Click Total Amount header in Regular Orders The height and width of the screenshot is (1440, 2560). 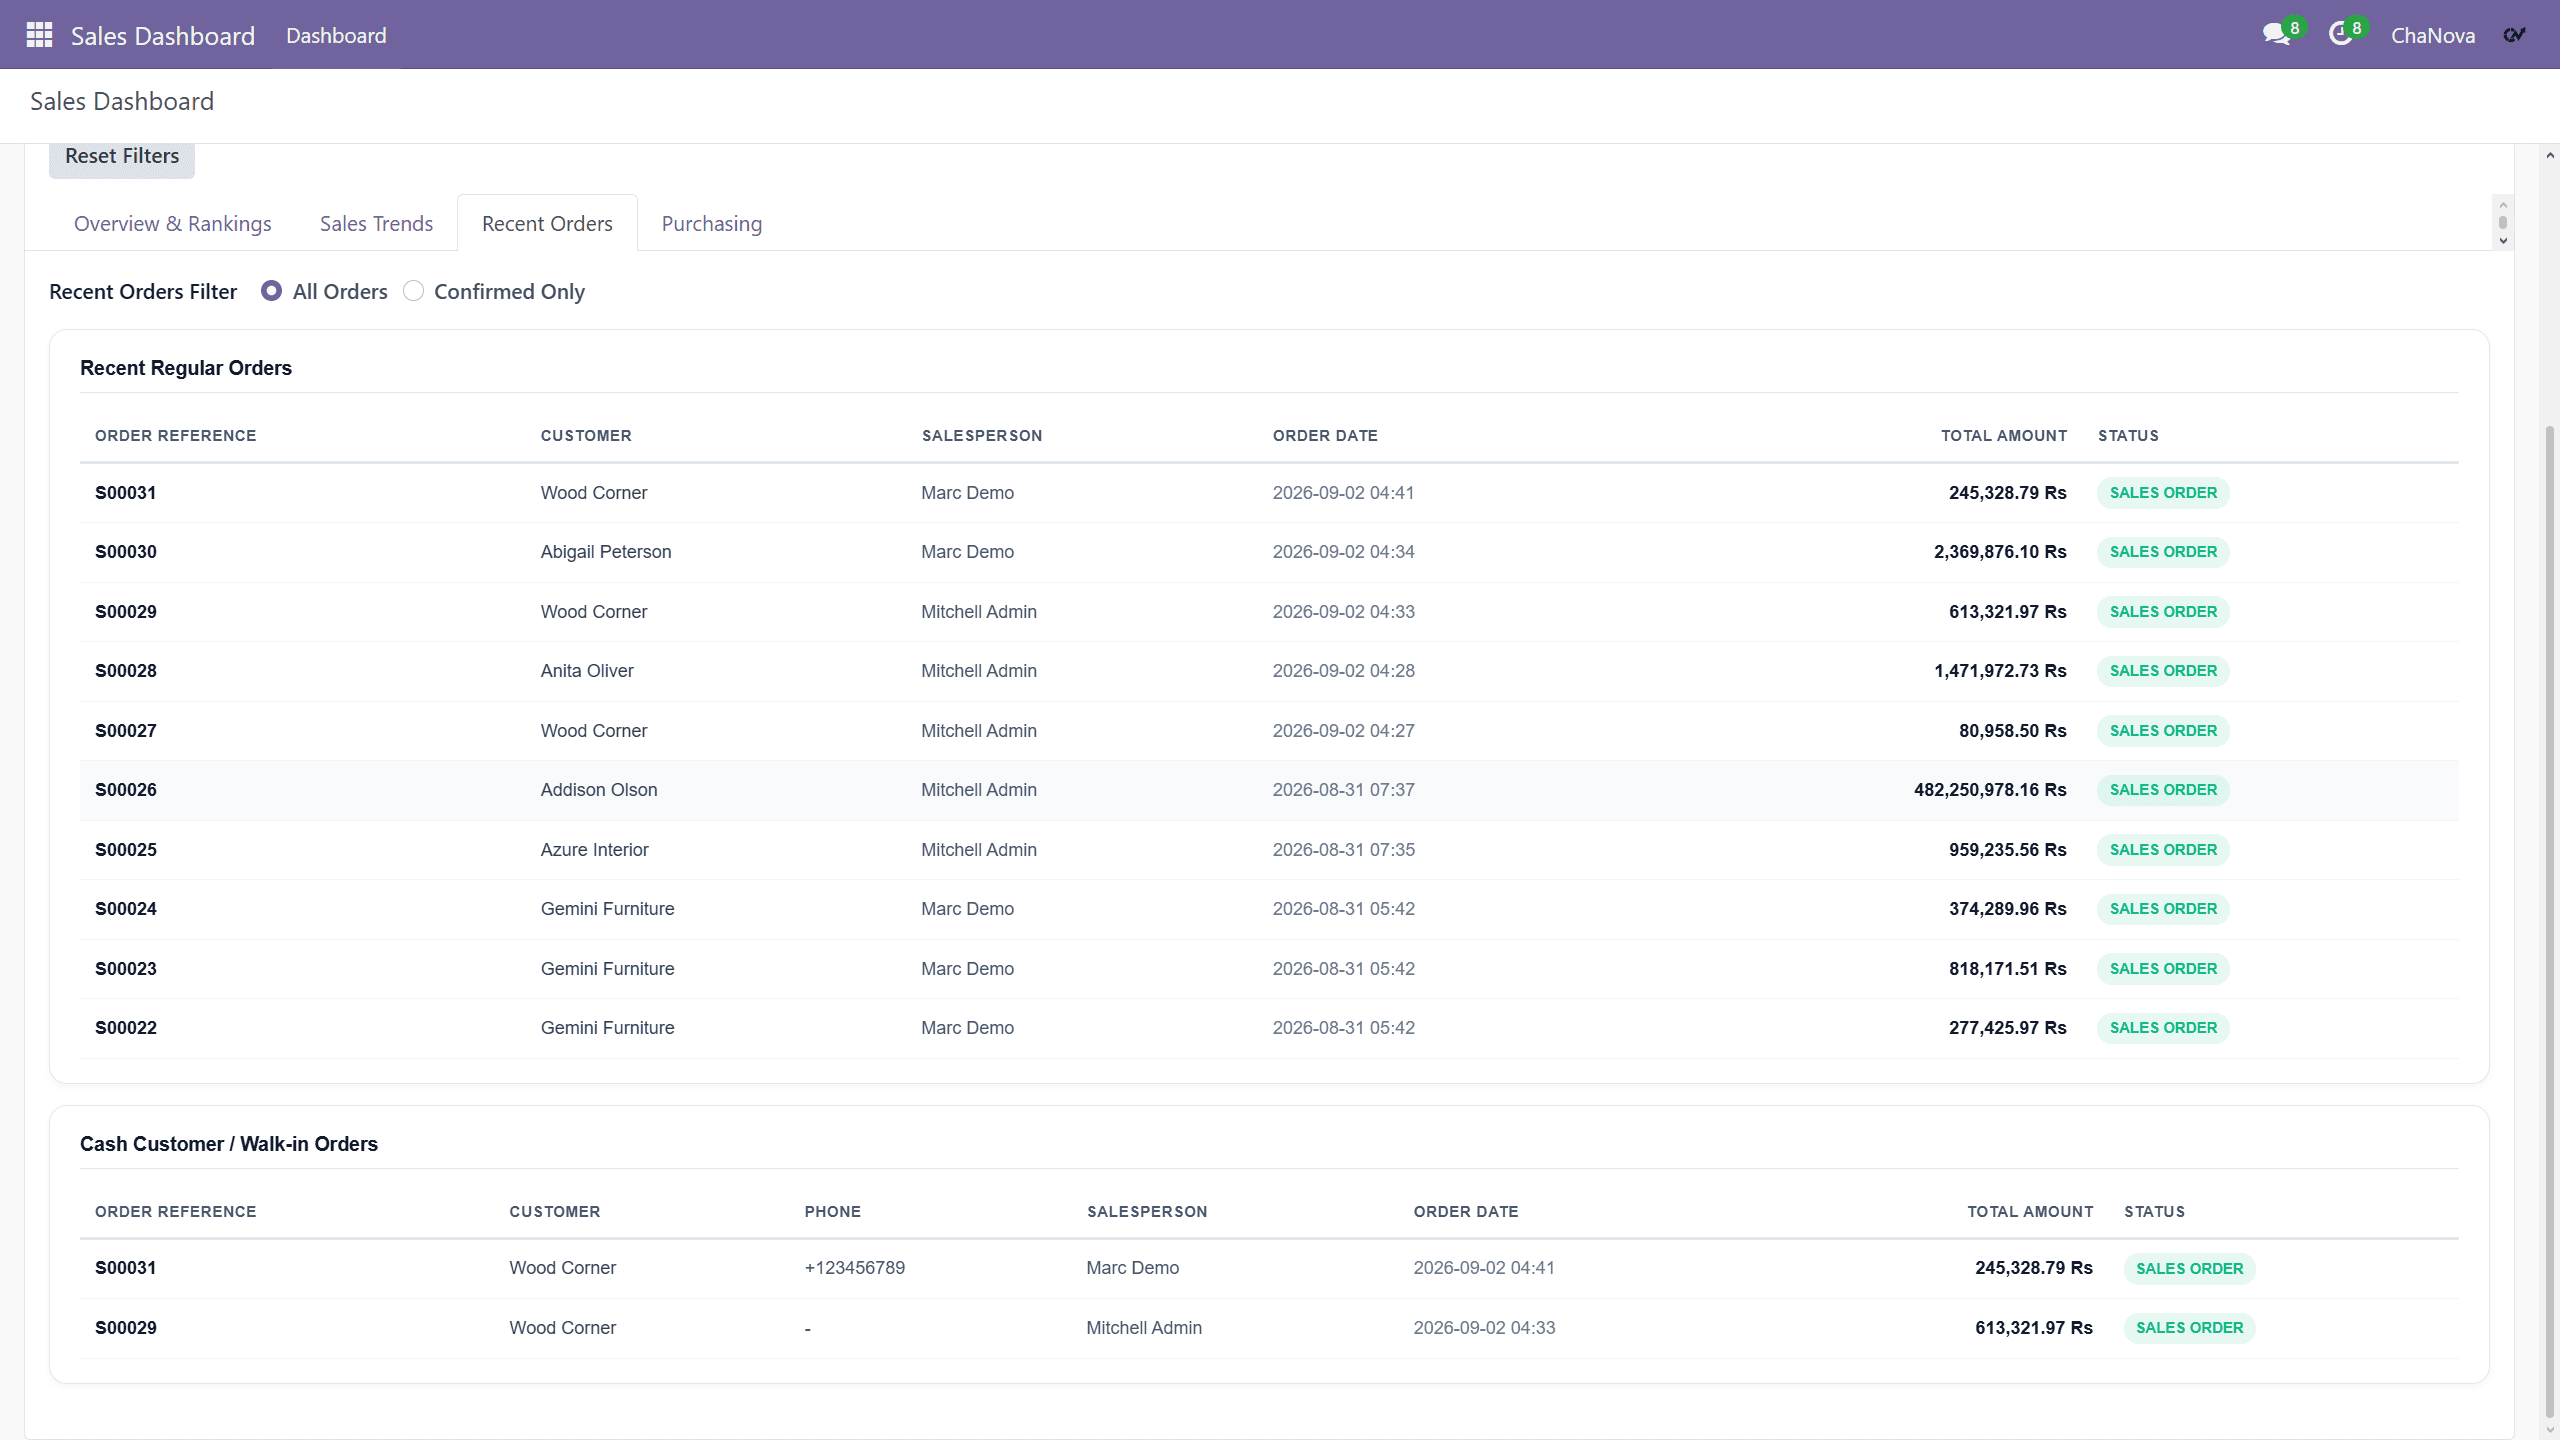point(2004,436)
